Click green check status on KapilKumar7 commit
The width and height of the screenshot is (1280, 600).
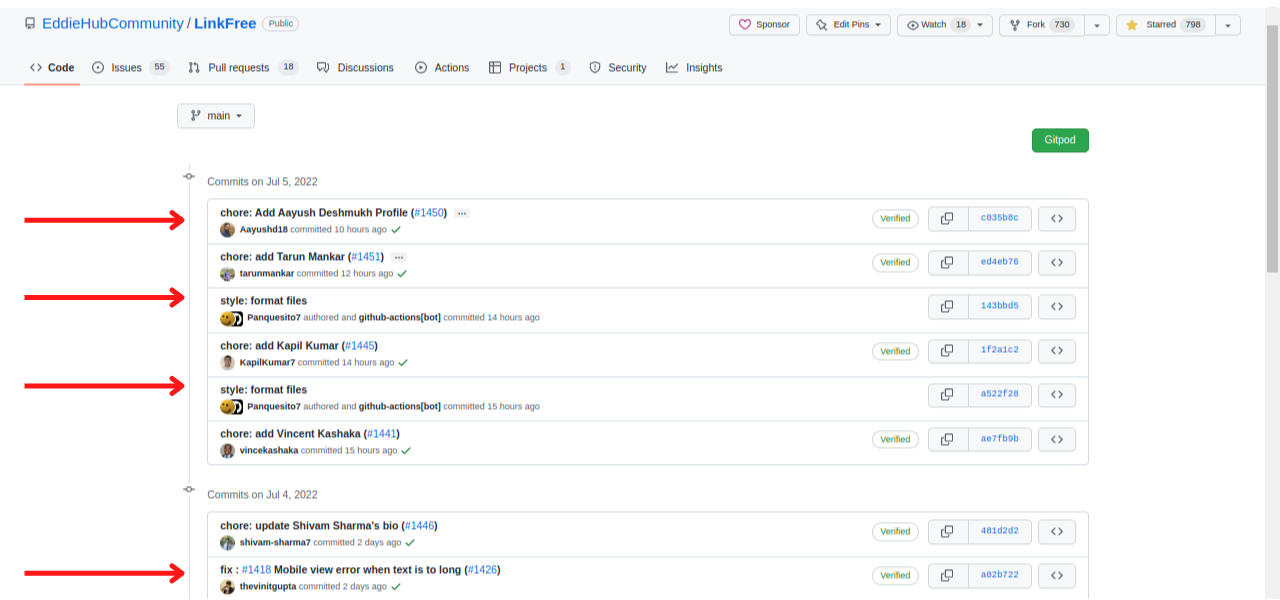point(403,363)
